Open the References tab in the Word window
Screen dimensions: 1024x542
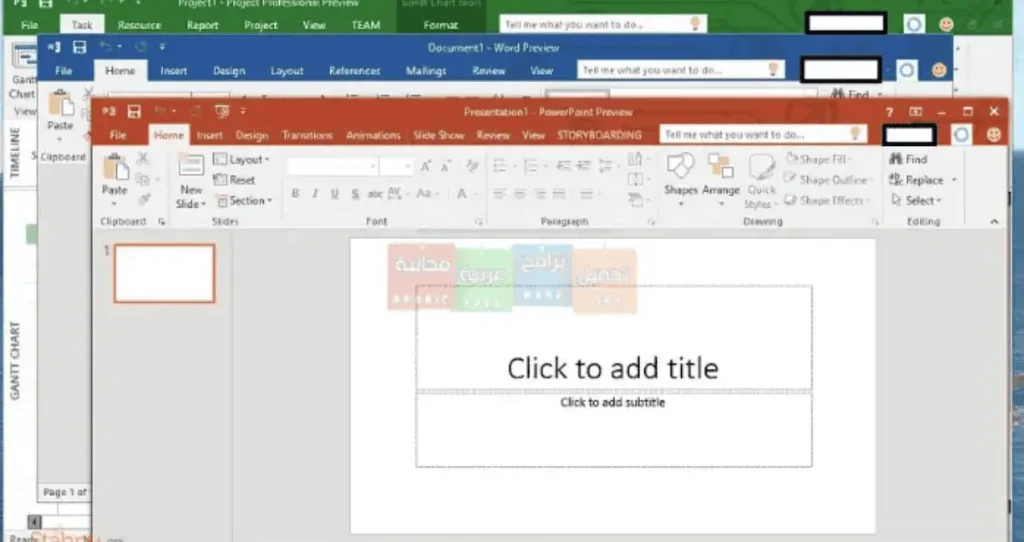(x=355, y=71)
